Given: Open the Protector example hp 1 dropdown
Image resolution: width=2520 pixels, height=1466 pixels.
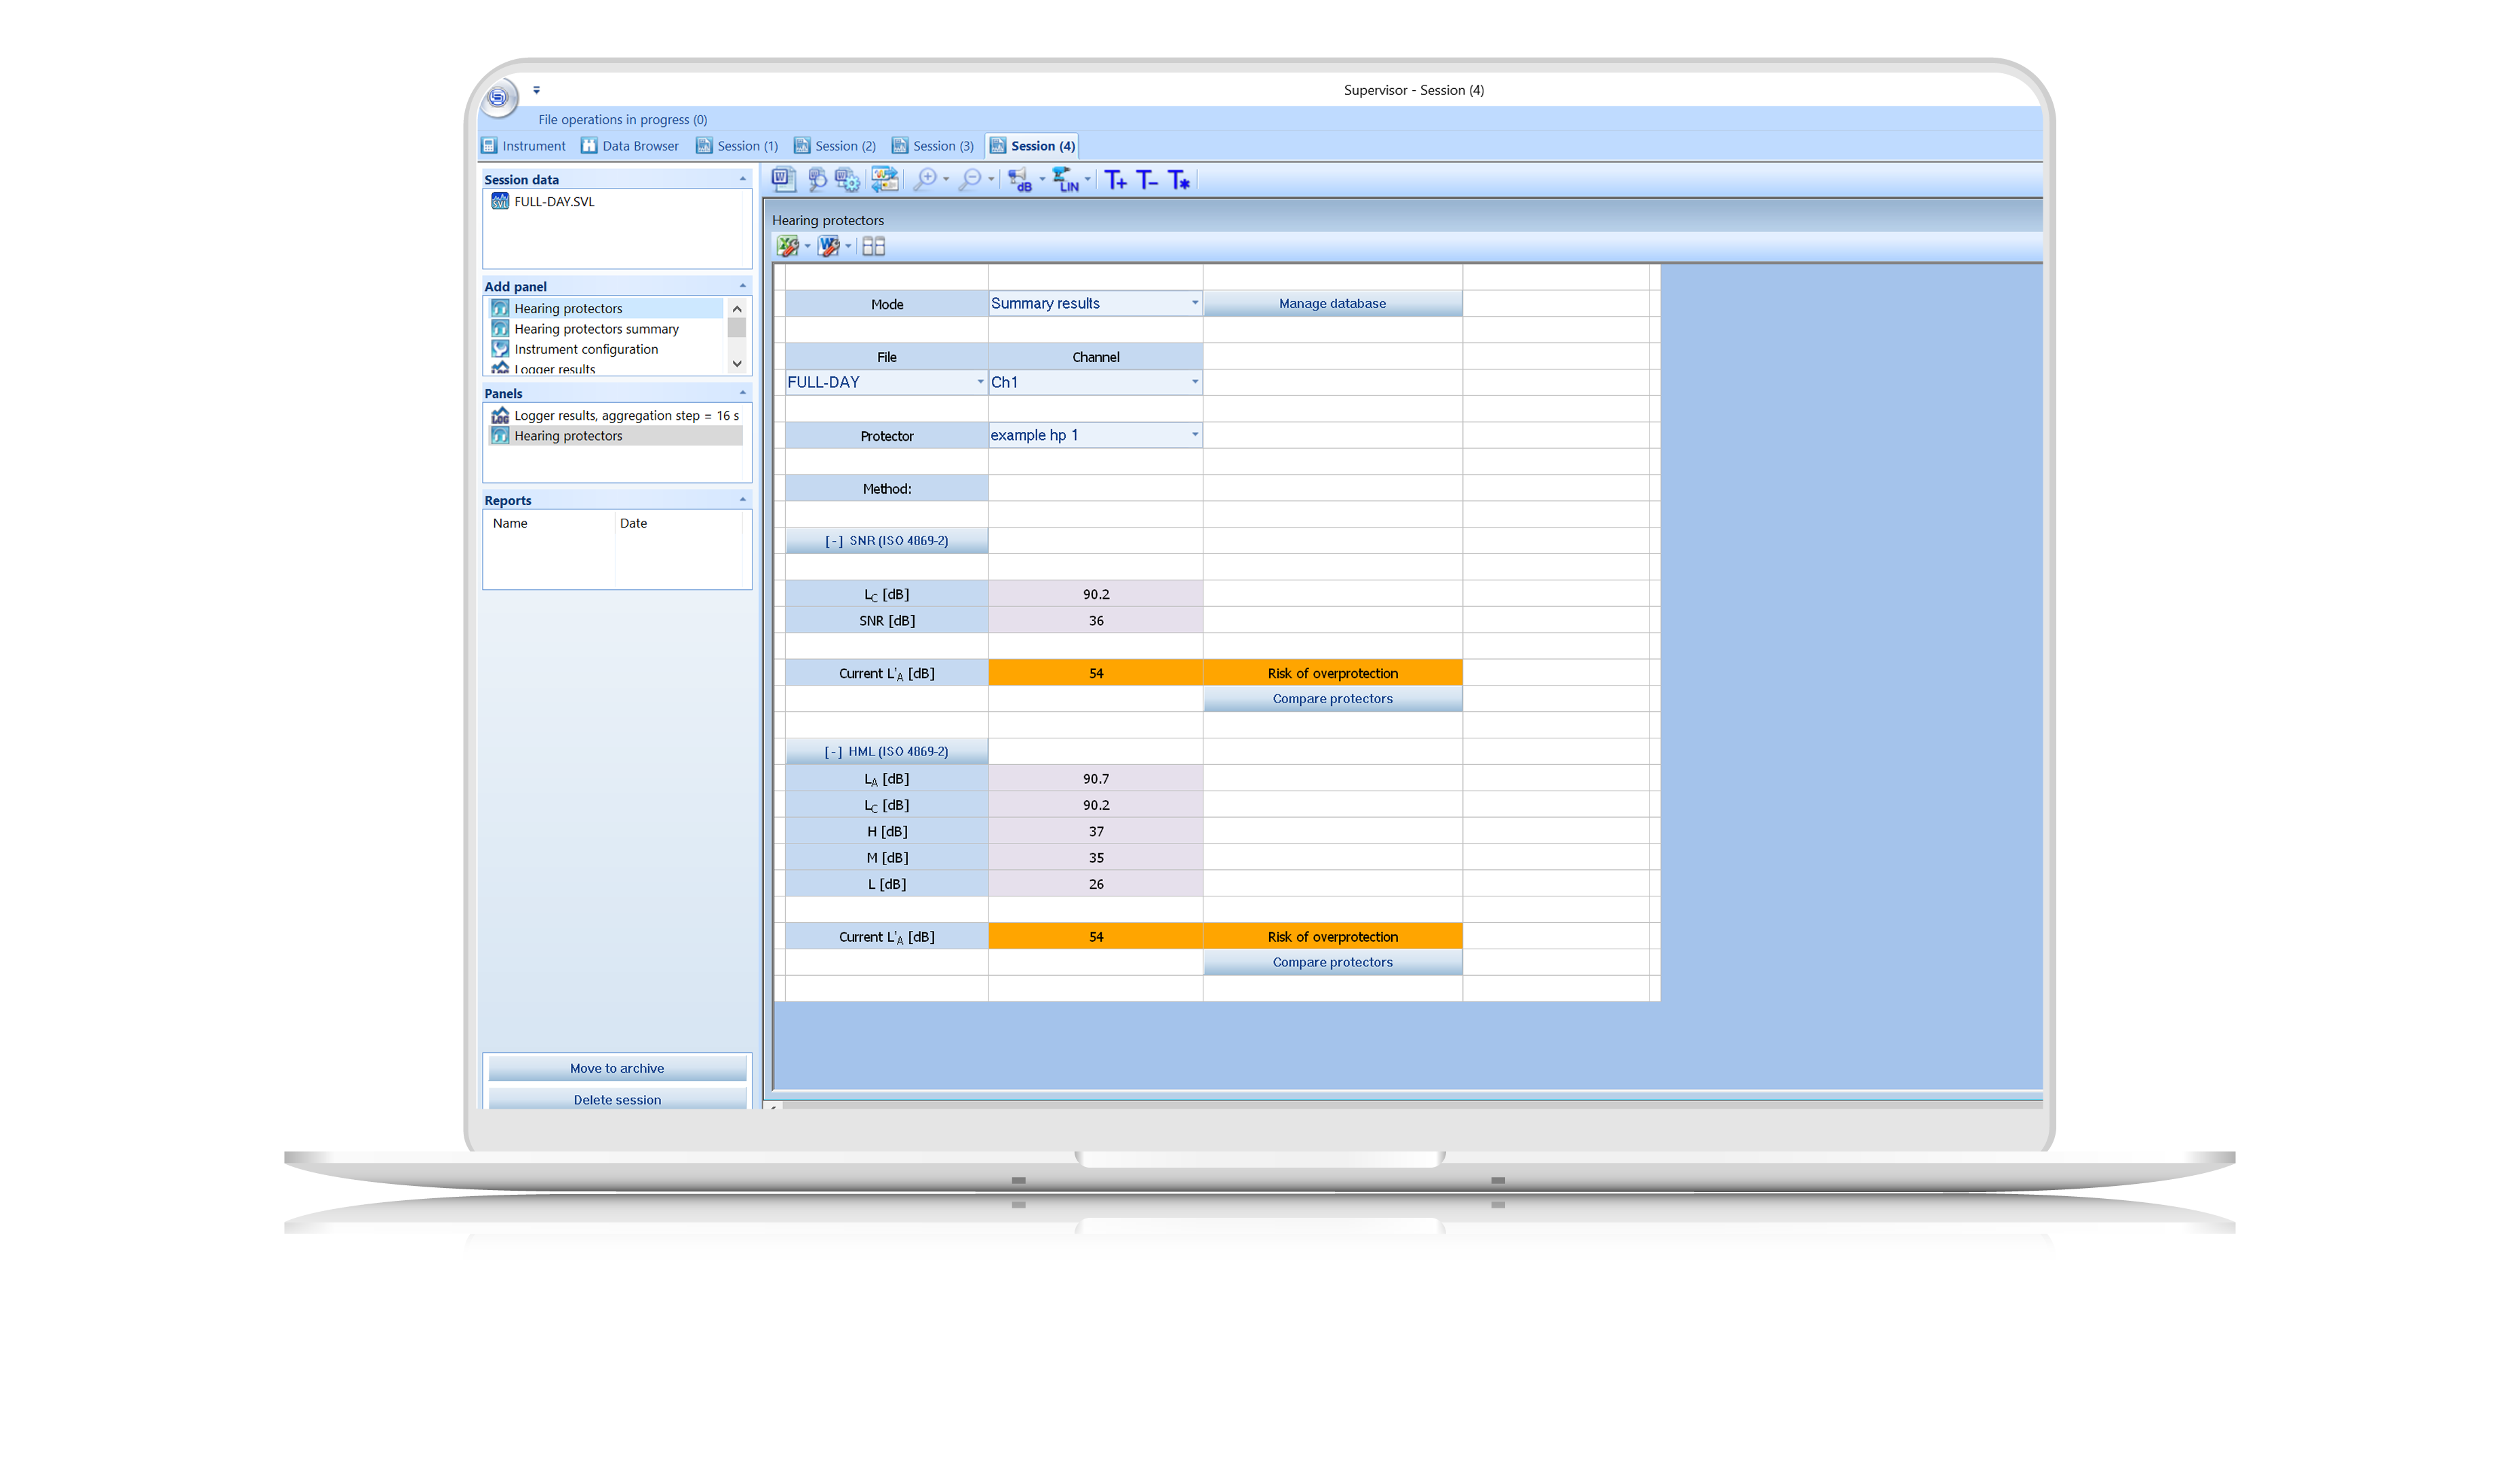Looking at the screenshot, I should coord(1194,435).
